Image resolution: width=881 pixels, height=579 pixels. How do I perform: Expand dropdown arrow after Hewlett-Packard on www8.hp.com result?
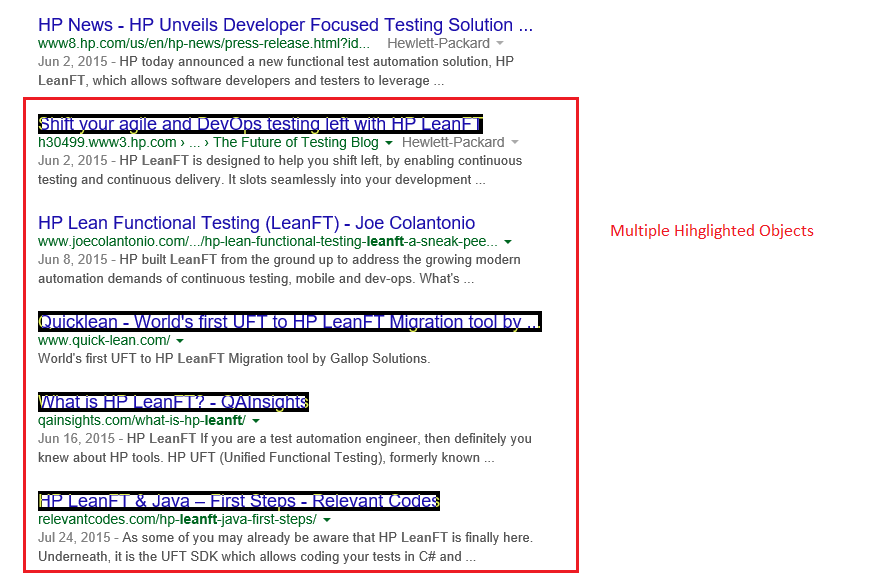point(500,44)
